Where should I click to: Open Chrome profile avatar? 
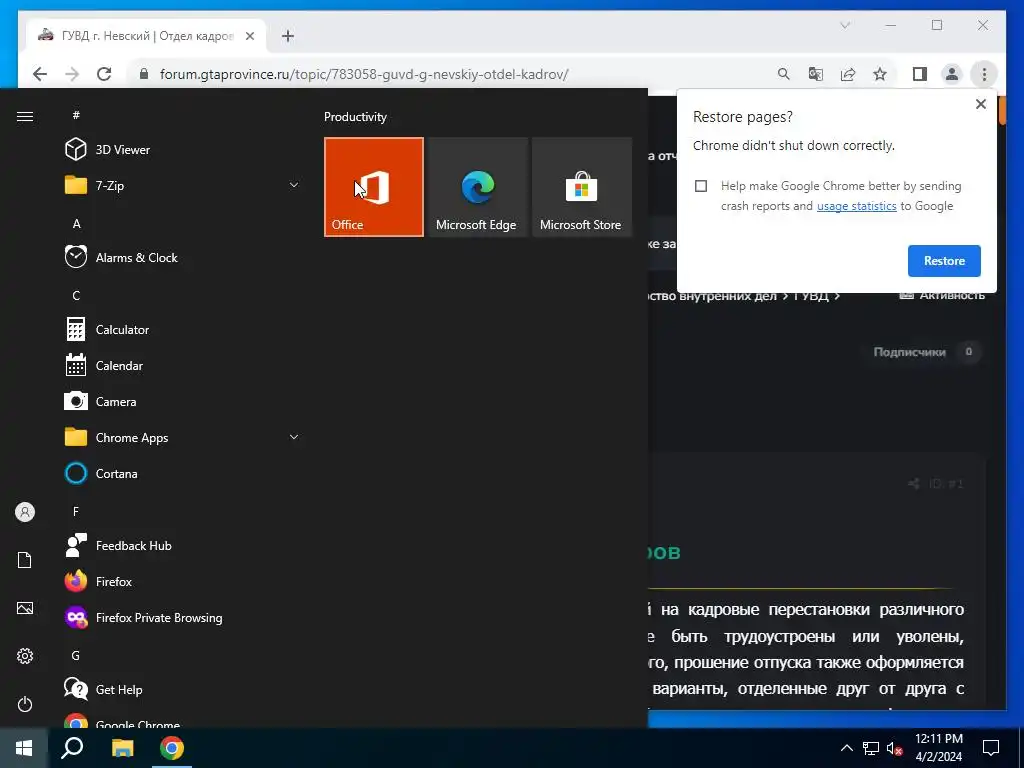pos(952,74)
